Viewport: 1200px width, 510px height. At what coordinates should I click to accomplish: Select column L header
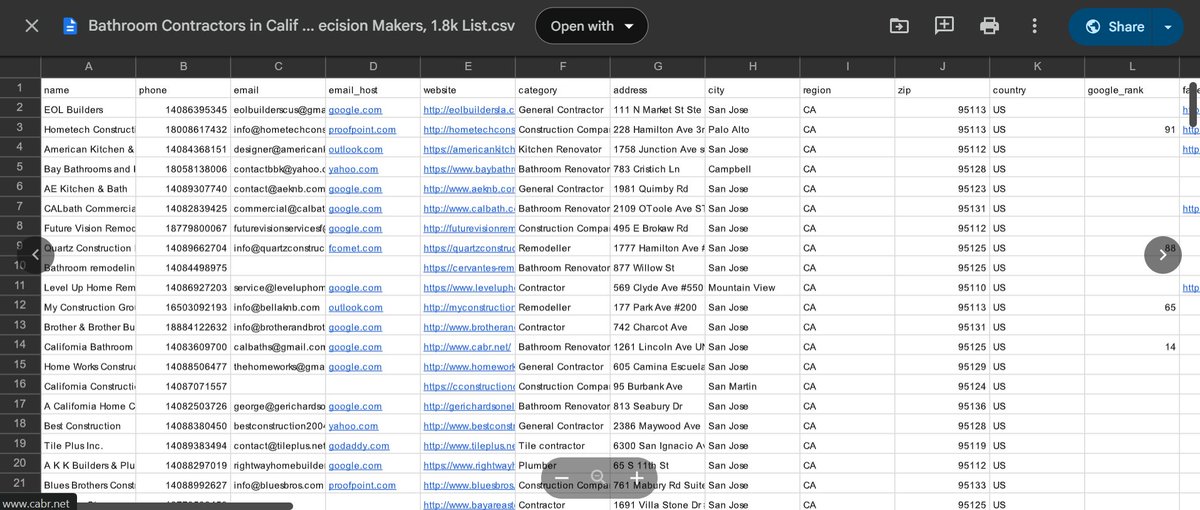1131,67
